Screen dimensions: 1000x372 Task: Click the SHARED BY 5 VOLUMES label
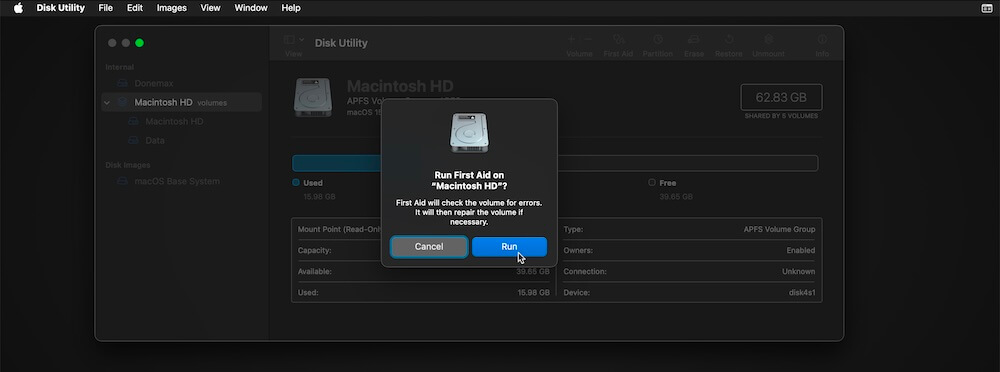coord(781,116)
